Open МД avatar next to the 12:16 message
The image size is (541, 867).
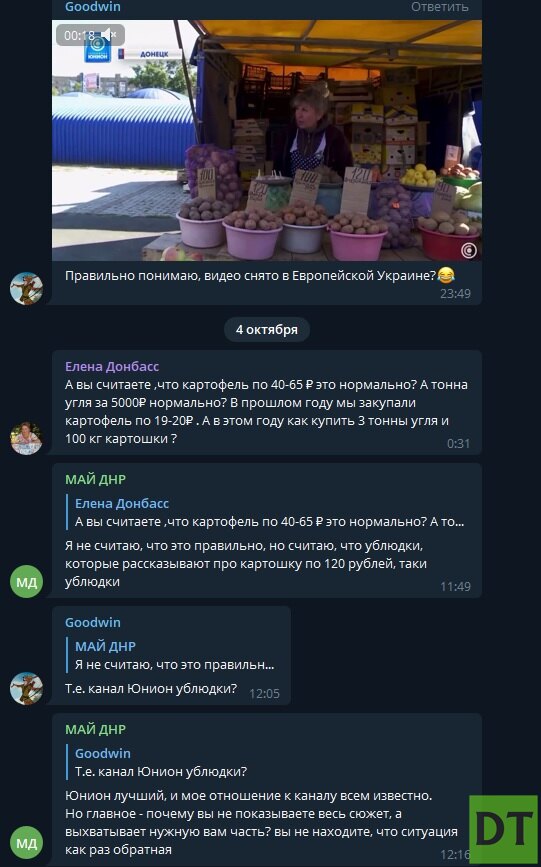pyautogui.click(x=27, y=843)
